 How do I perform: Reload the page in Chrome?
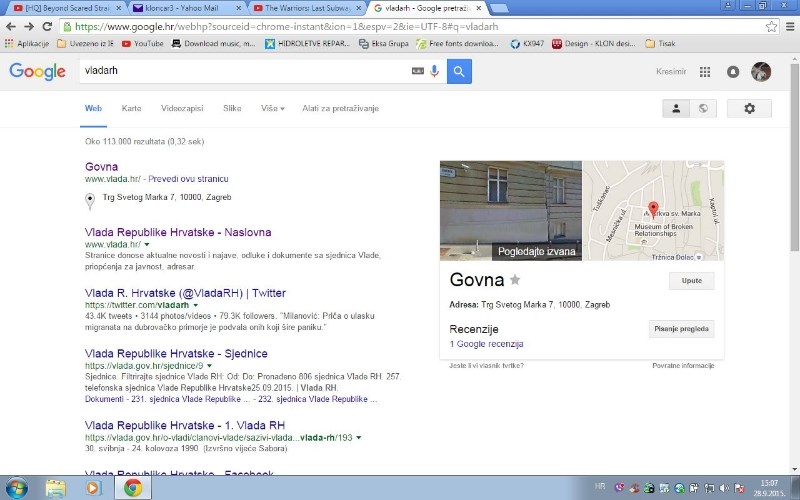[50, 27]
